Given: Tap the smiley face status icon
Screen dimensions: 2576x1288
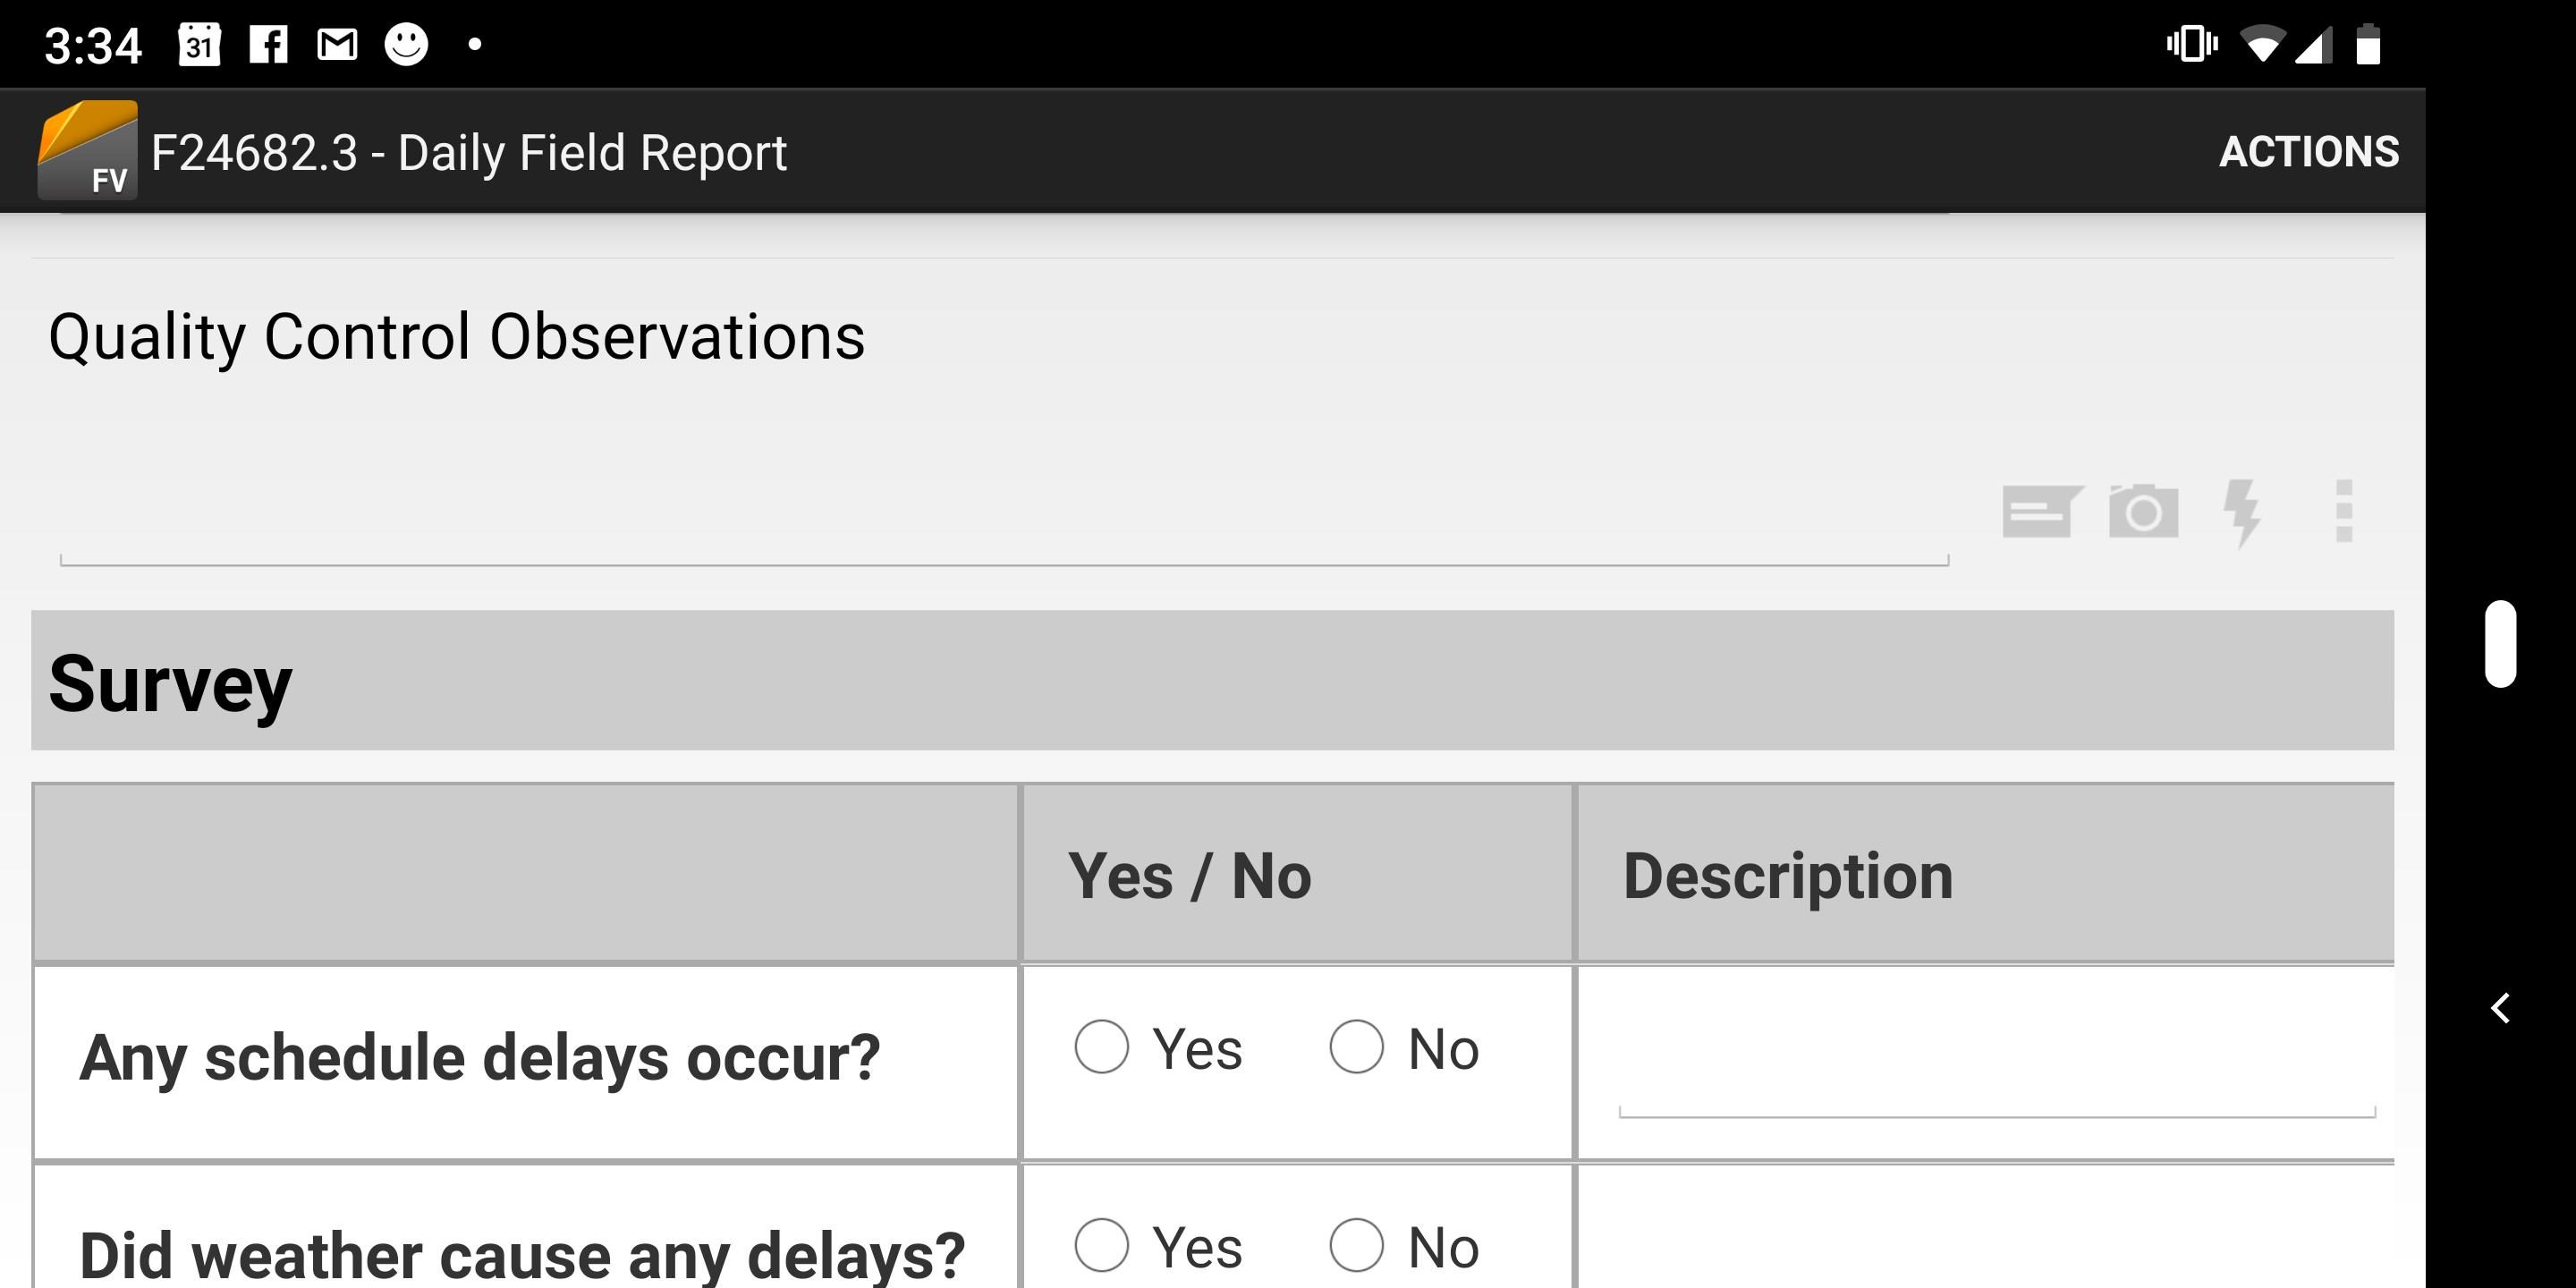Looking at the screenshot, I should tap(406, 45).
